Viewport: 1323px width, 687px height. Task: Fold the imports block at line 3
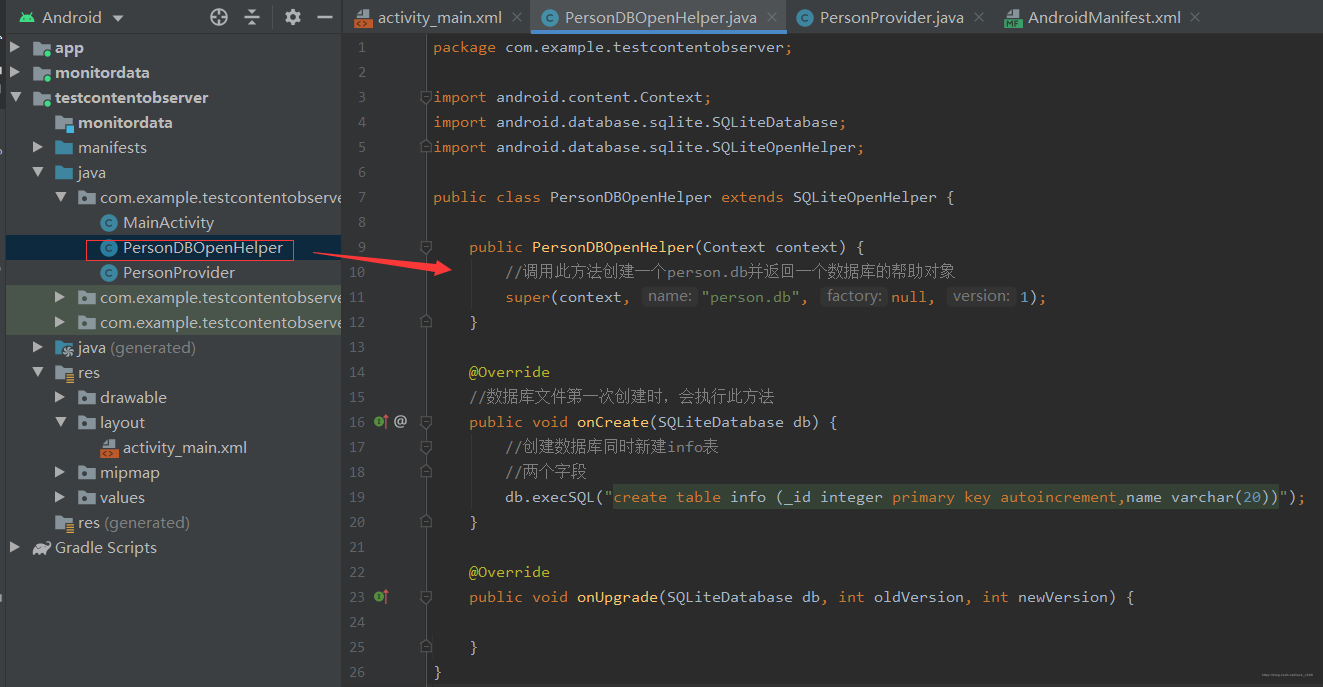click(426, 97)
